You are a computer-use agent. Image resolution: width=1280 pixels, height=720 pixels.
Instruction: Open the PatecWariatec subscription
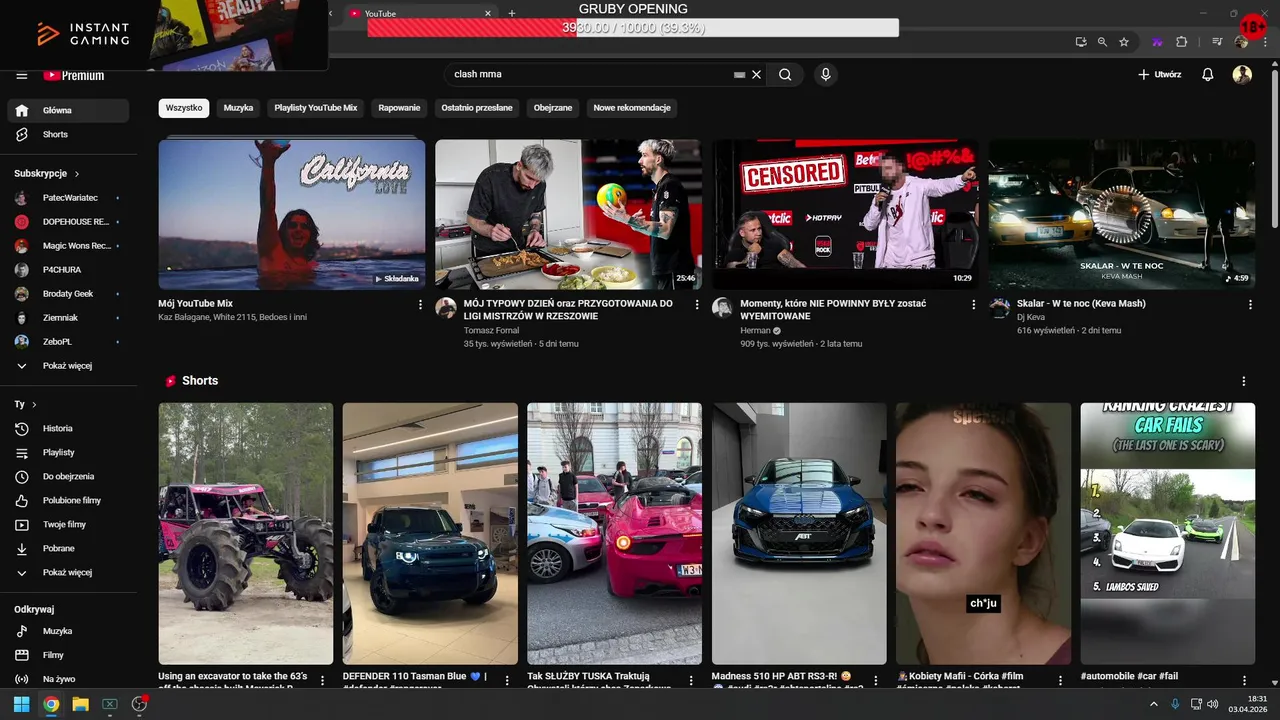click(x=68, y=198)
